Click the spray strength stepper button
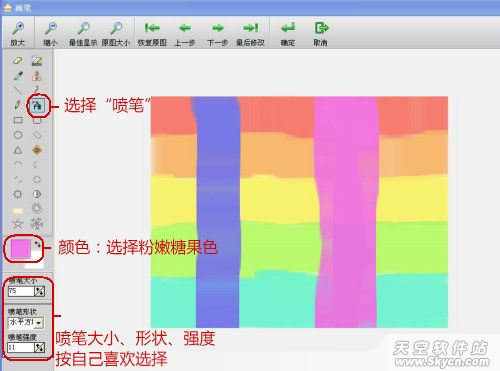 (40, 348)
